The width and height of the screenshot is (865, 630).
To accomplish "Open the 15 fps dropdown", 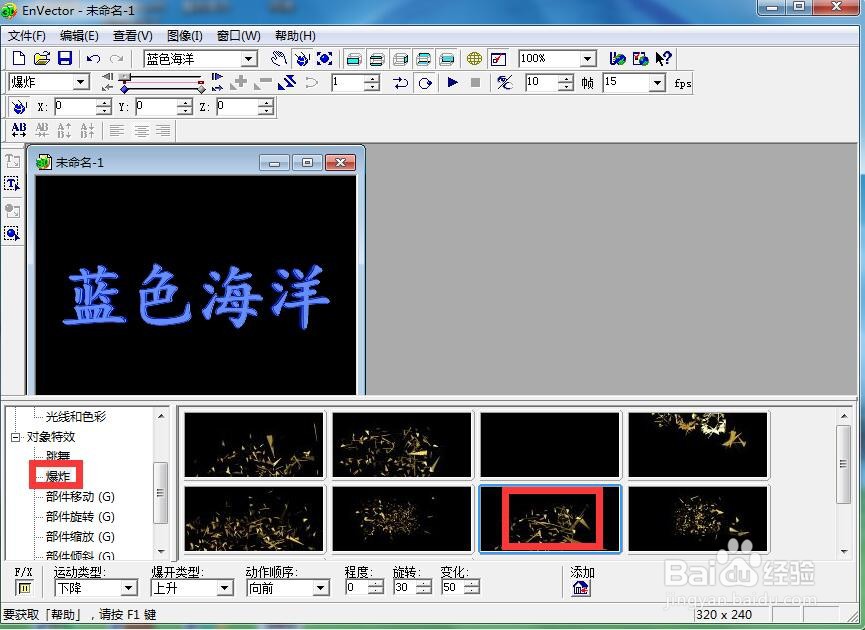I will [x=656, y=83].
